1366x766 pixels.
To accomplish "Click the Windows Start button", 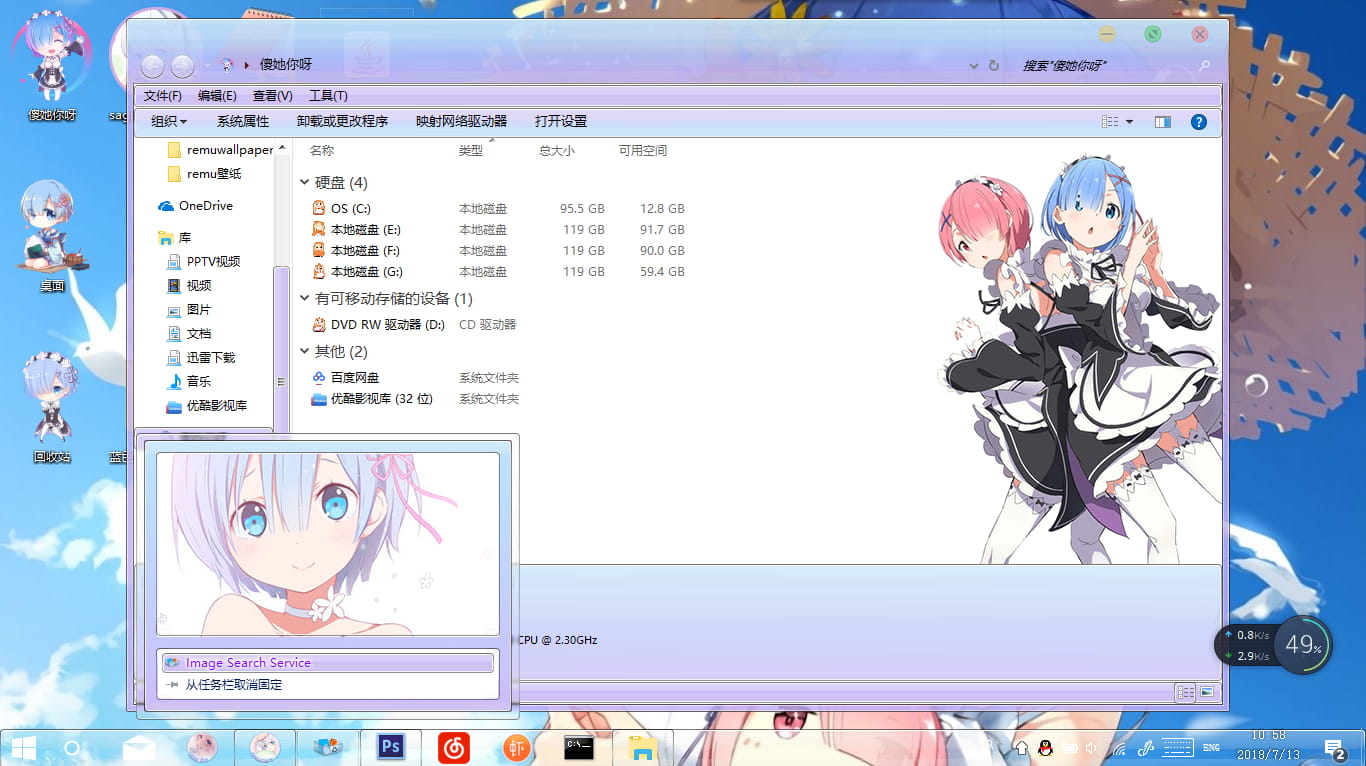I will (x=22, y=746).
